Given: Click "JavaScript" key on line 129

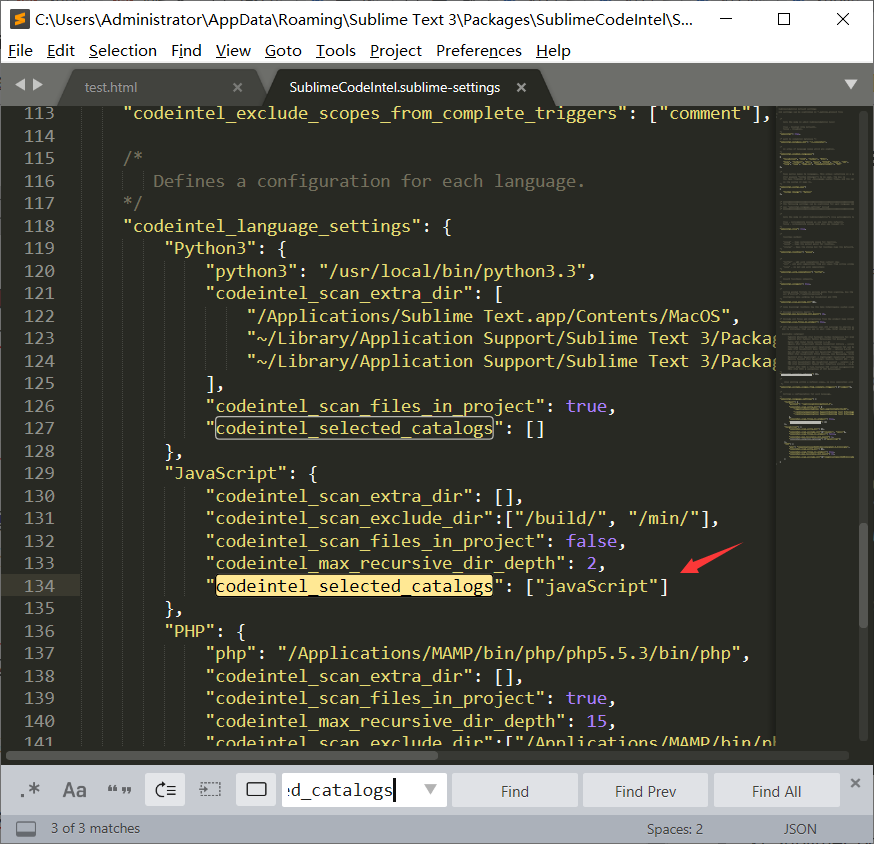Looking at the screenshot, I should 225,473.
